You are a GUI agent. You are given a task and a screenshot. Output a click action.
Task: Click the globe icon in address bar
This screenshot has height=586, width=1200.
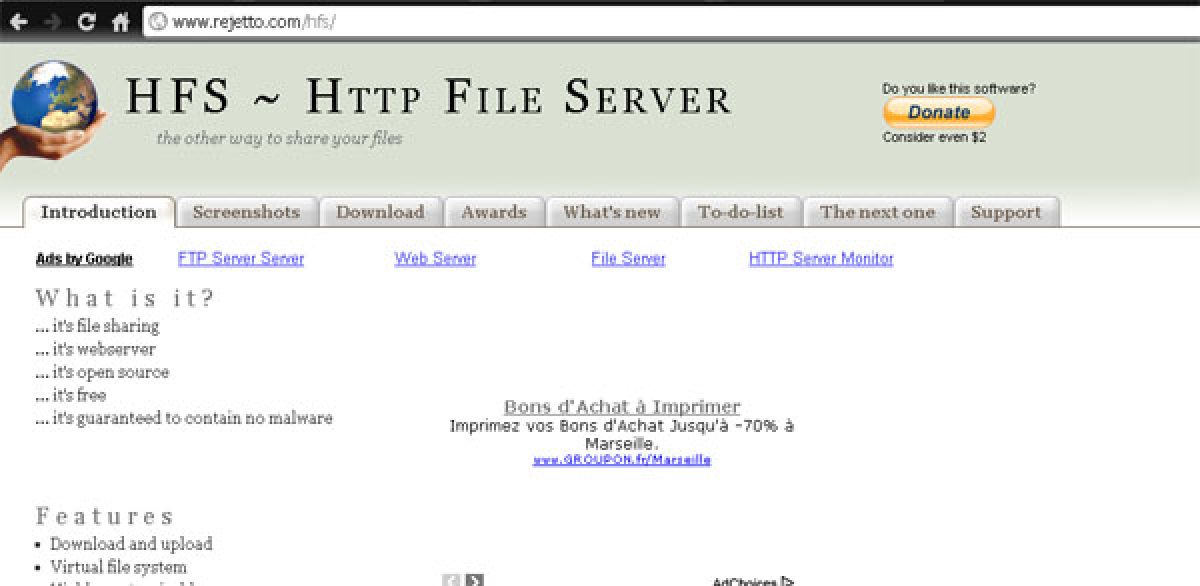tap(157, 21)
